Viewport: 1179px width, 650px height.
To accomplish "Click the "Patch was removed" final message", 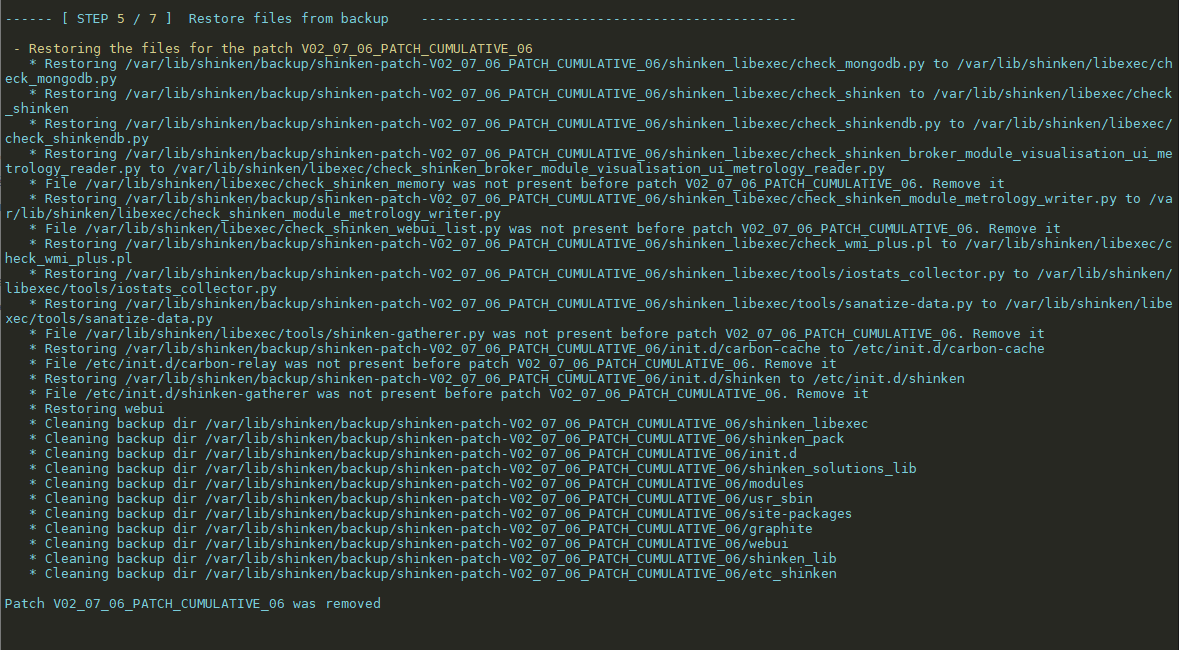I will 193,604.
